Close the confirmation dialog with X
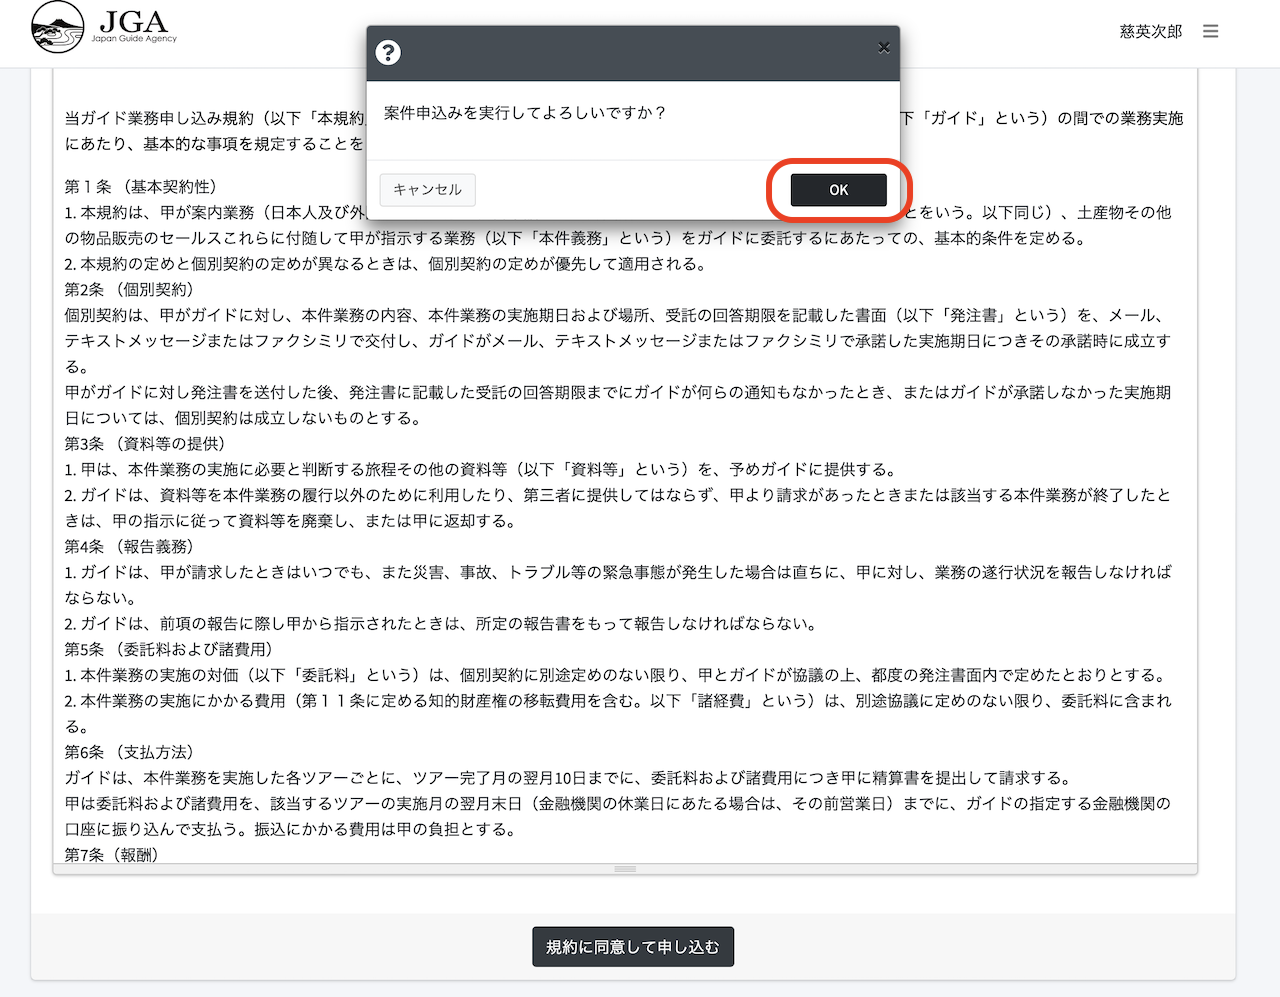This screenshot has width=1280, height=997. coord(883,47)
